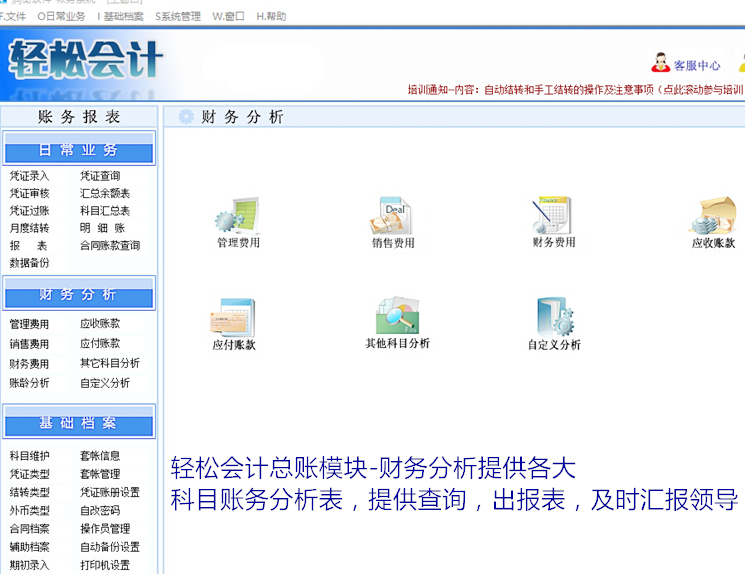Open 外币类型 in sidebar

point(29,511)
